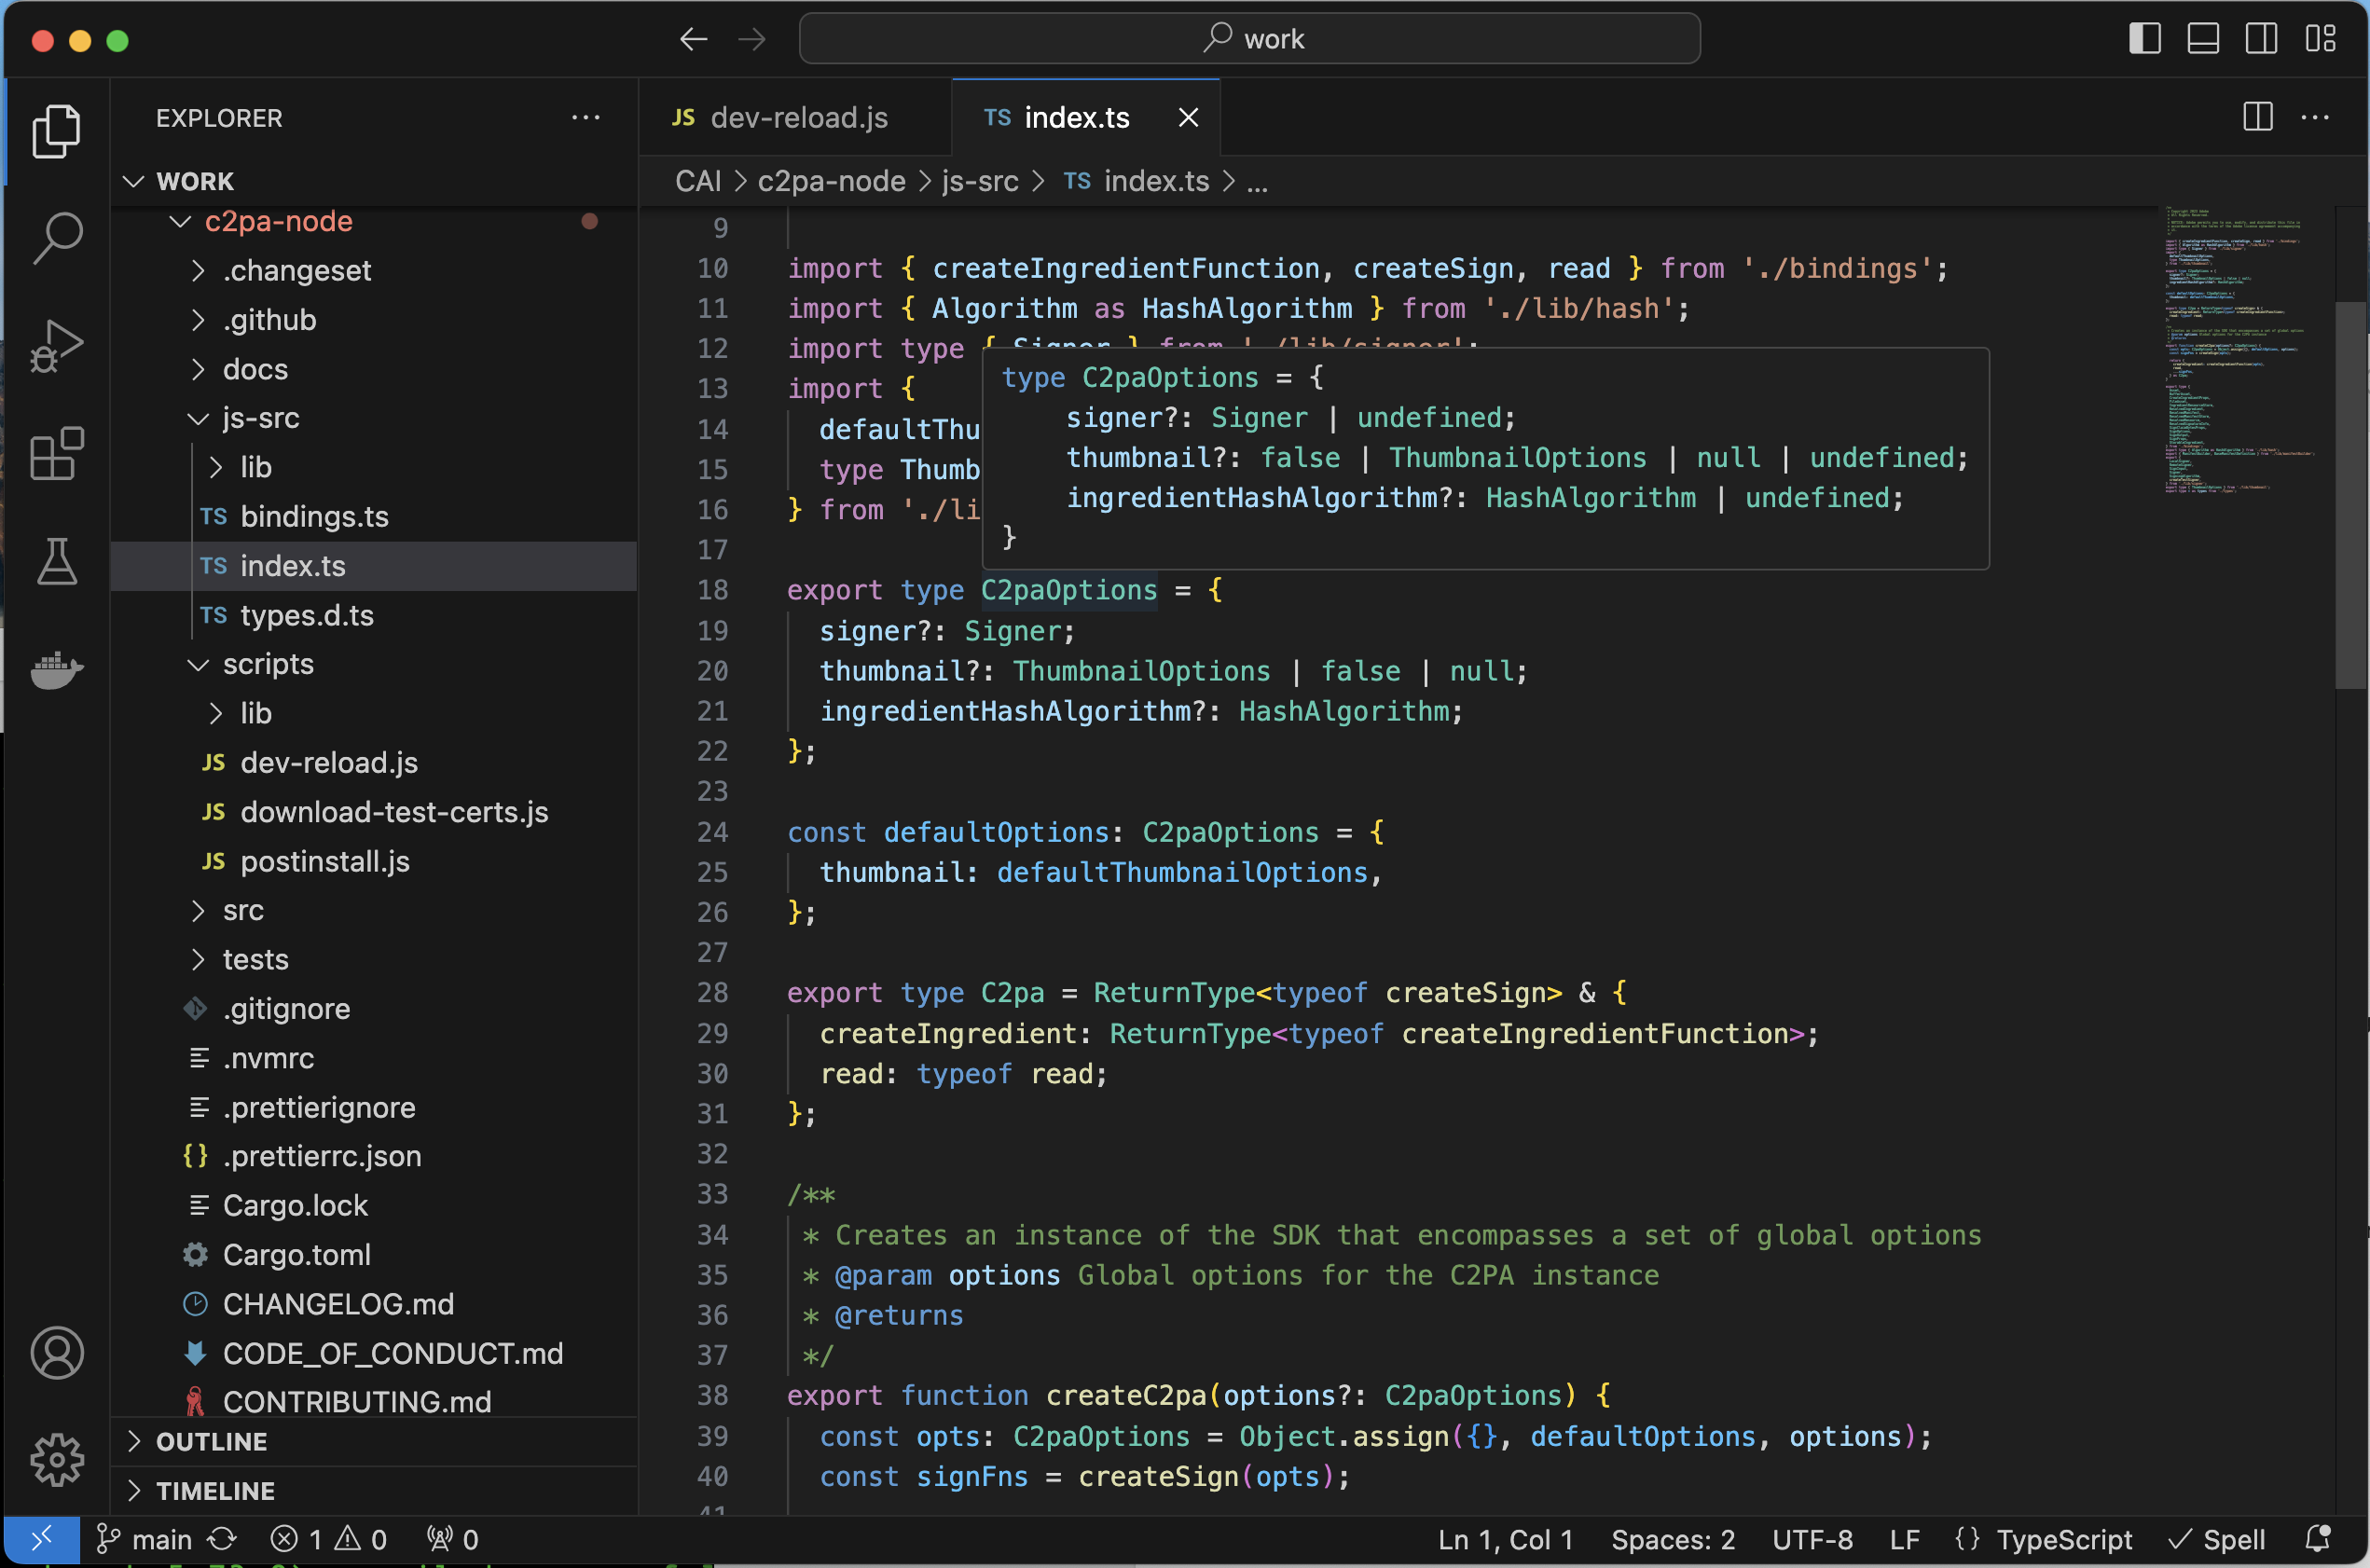The height and width of the screenshot is (1568, 2370).
Task: Click c2pa-node in the breadcrumb path
Action: (x=831, y=181)
